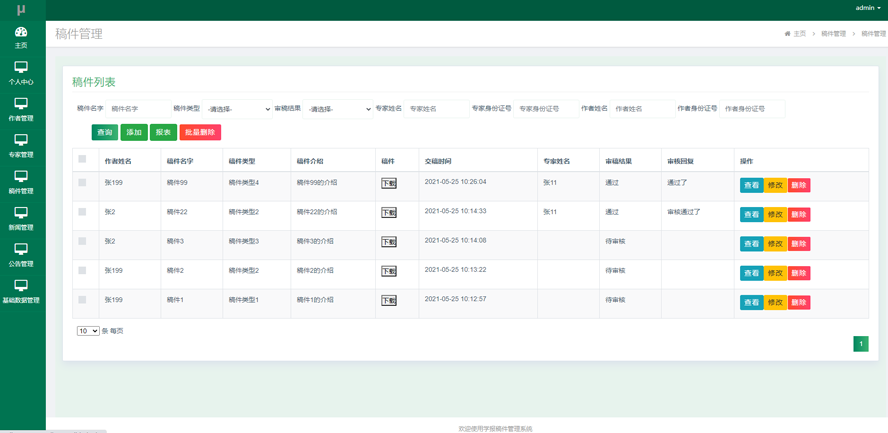The image size is (888, 433).
Task: Open the 稿件类型 dropdown filter
Action: [238, 109]
